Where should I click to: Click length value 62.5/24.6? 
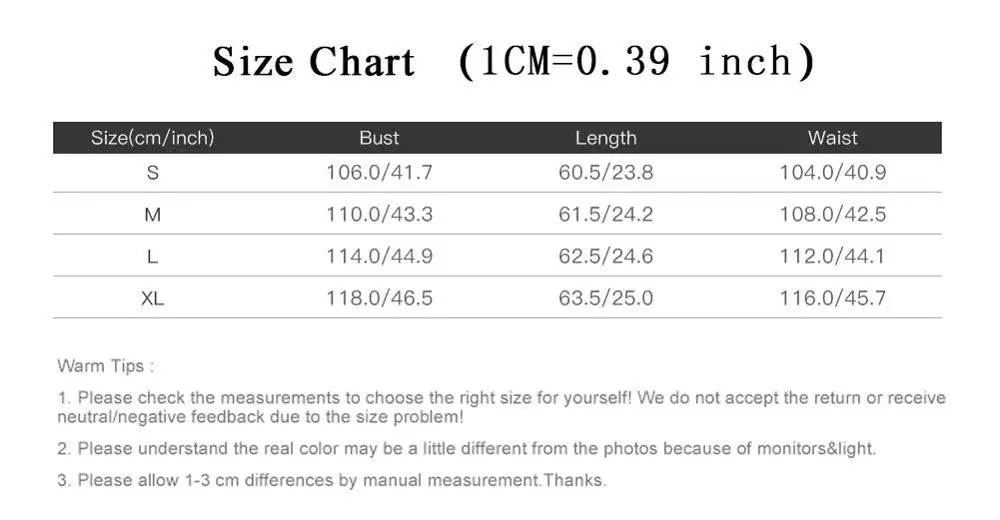(x=606, y=256)
